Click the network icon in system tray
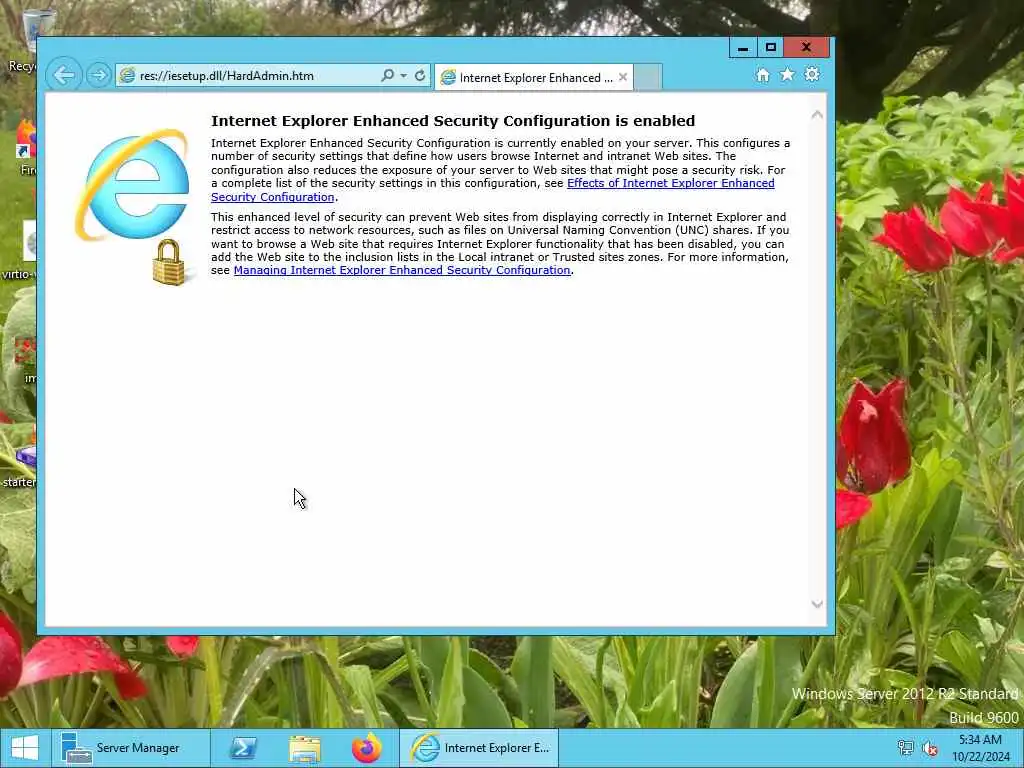This screenshot has width=1024, height=768. tap(905, 748)
